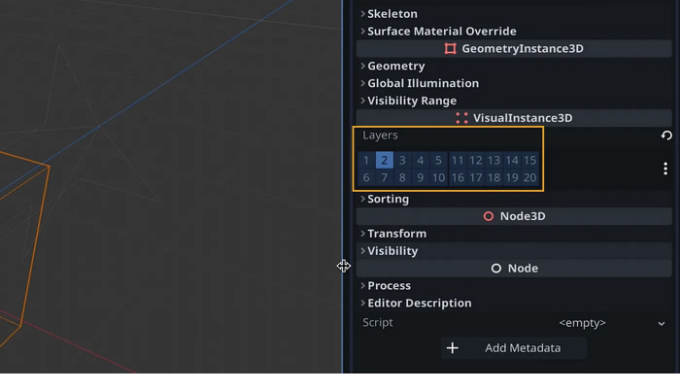Toggle render layer 11

point(458,160)
